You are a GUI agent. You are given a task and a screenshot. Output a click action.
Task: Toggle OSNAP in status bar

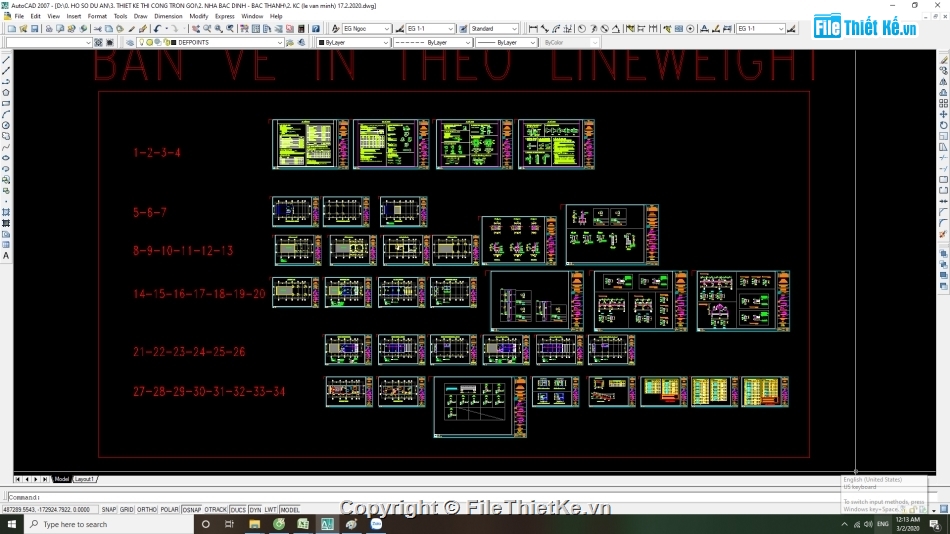pyautogui.click(x=191, y=510)
